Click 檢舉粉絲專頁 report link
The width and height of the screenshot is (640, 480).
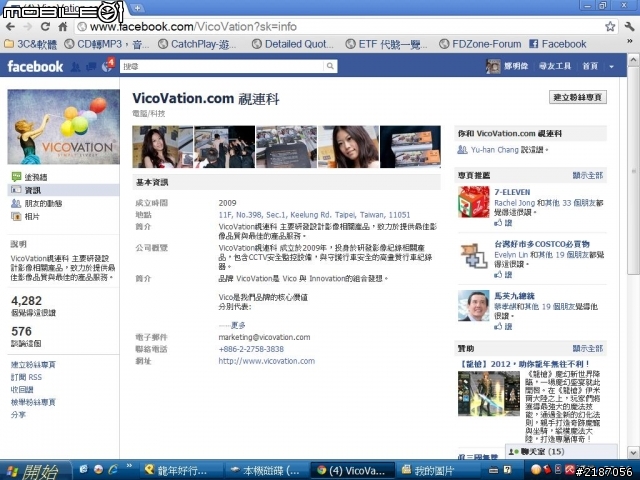tap(33, 402)
